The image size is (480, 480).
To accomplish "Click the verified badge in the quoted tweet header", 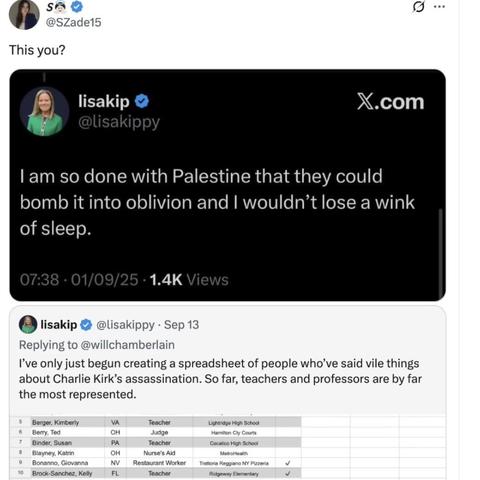I will pos(86,325).
